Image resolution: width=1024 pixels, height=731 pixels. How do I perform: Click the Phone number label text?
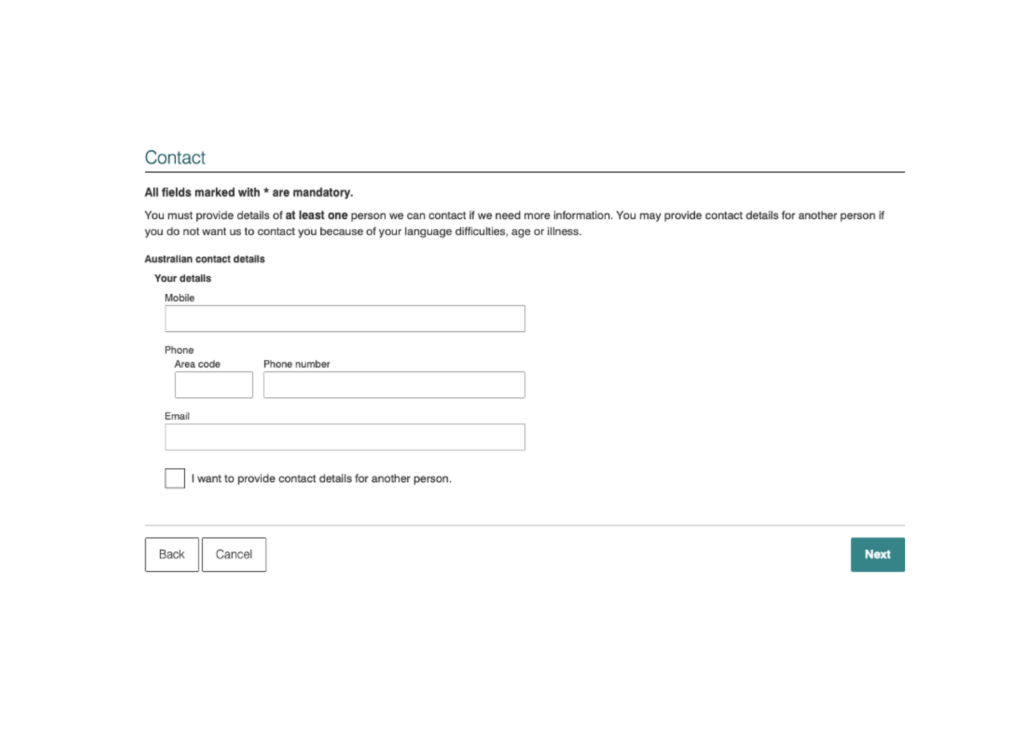click(x=296, y=364)
